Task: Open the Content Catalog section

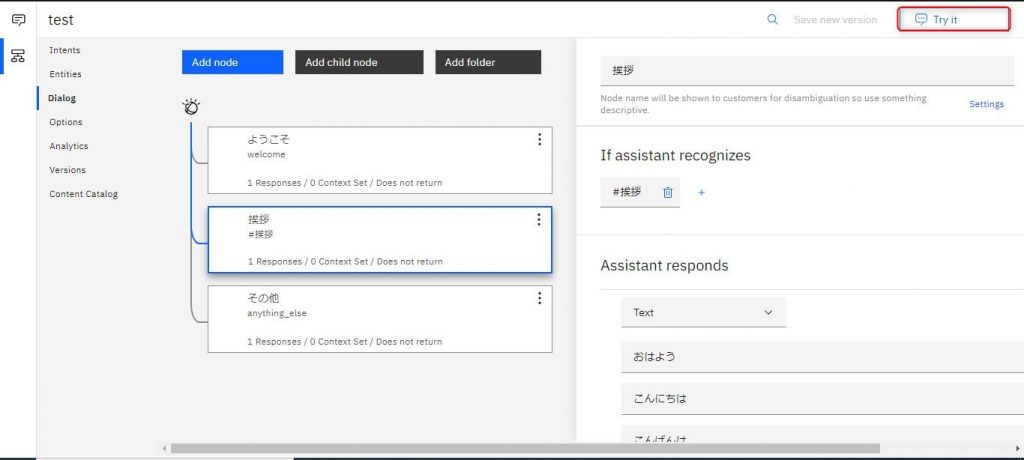Action: pyautogui.click(x=84, y=194)
